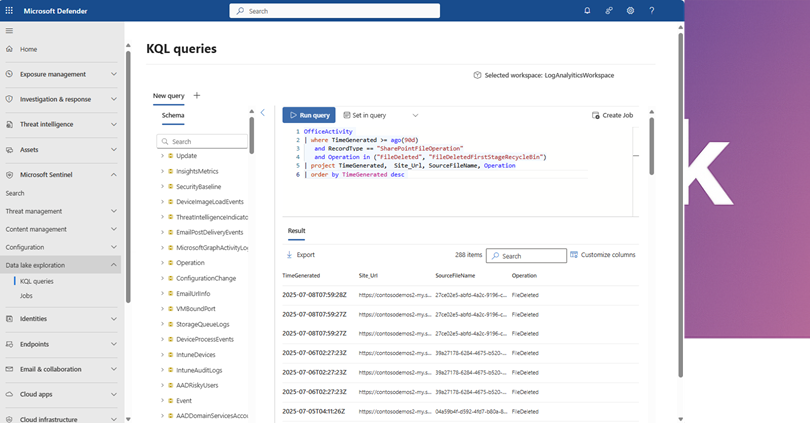Click the Microsoft Sentinel shield icon
This screenshot has width=810, height=423.
click(x=9, y=175)
